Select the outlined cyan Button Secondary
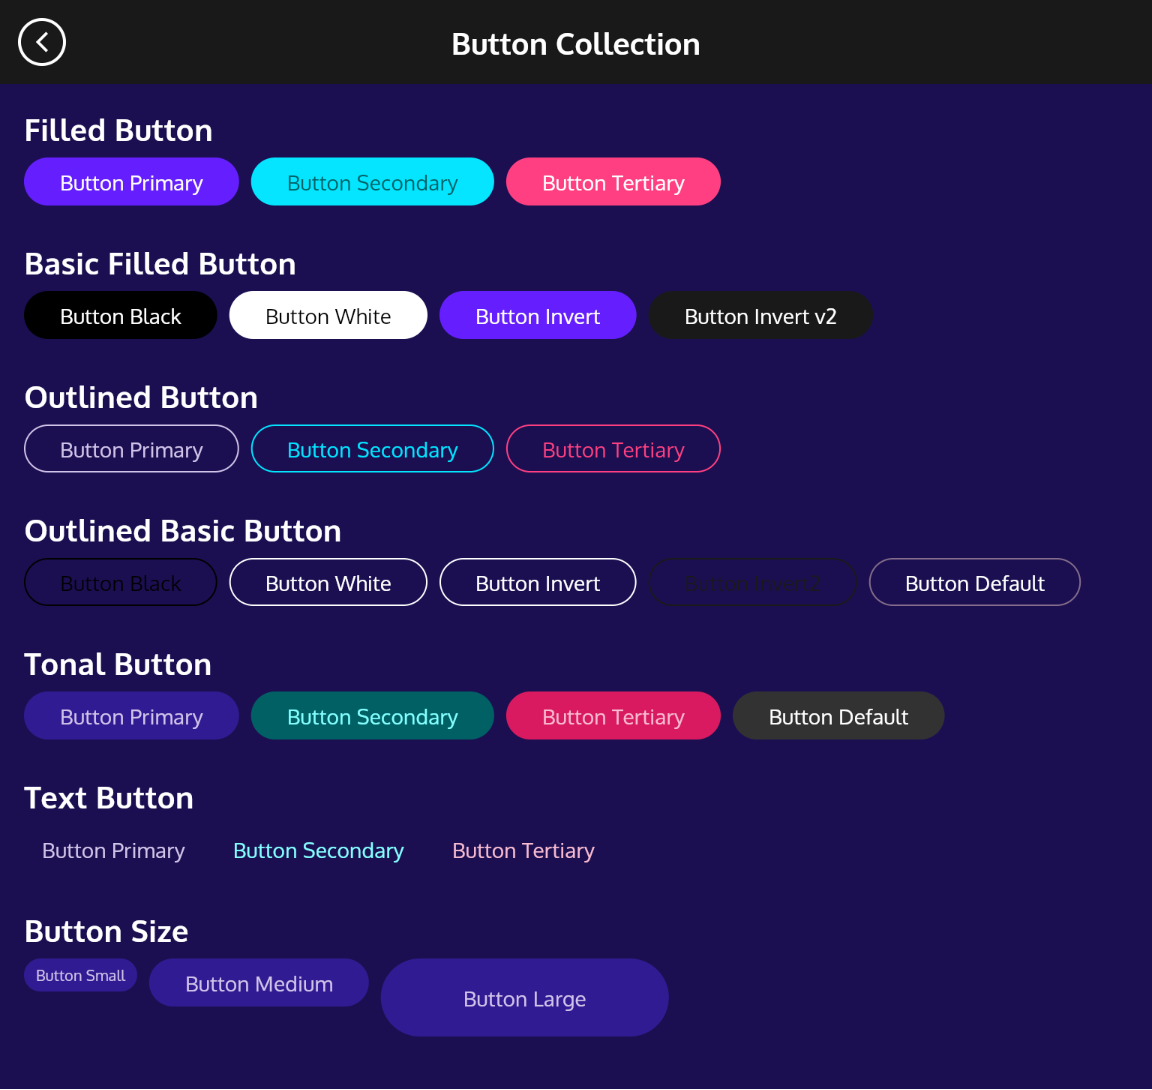Screen dimensions: 1152x1090 coord(372,449)
